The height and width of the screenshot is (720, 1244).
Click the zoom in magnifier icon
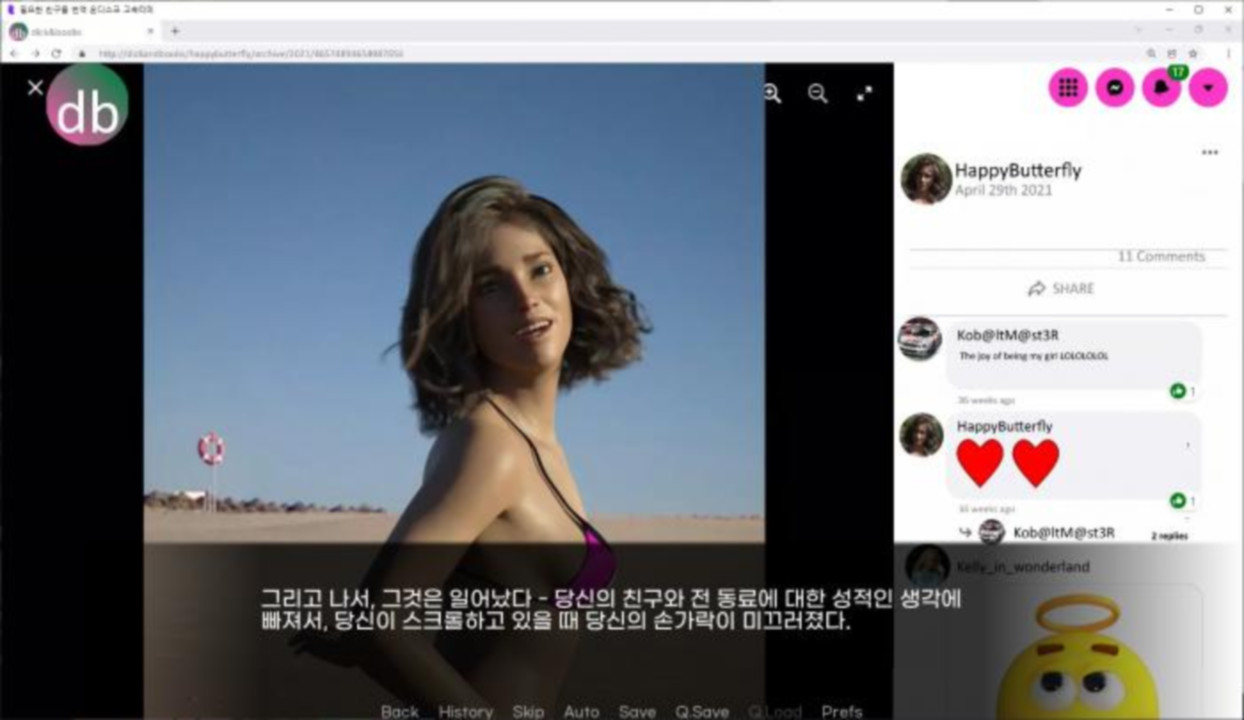point(772,93)
